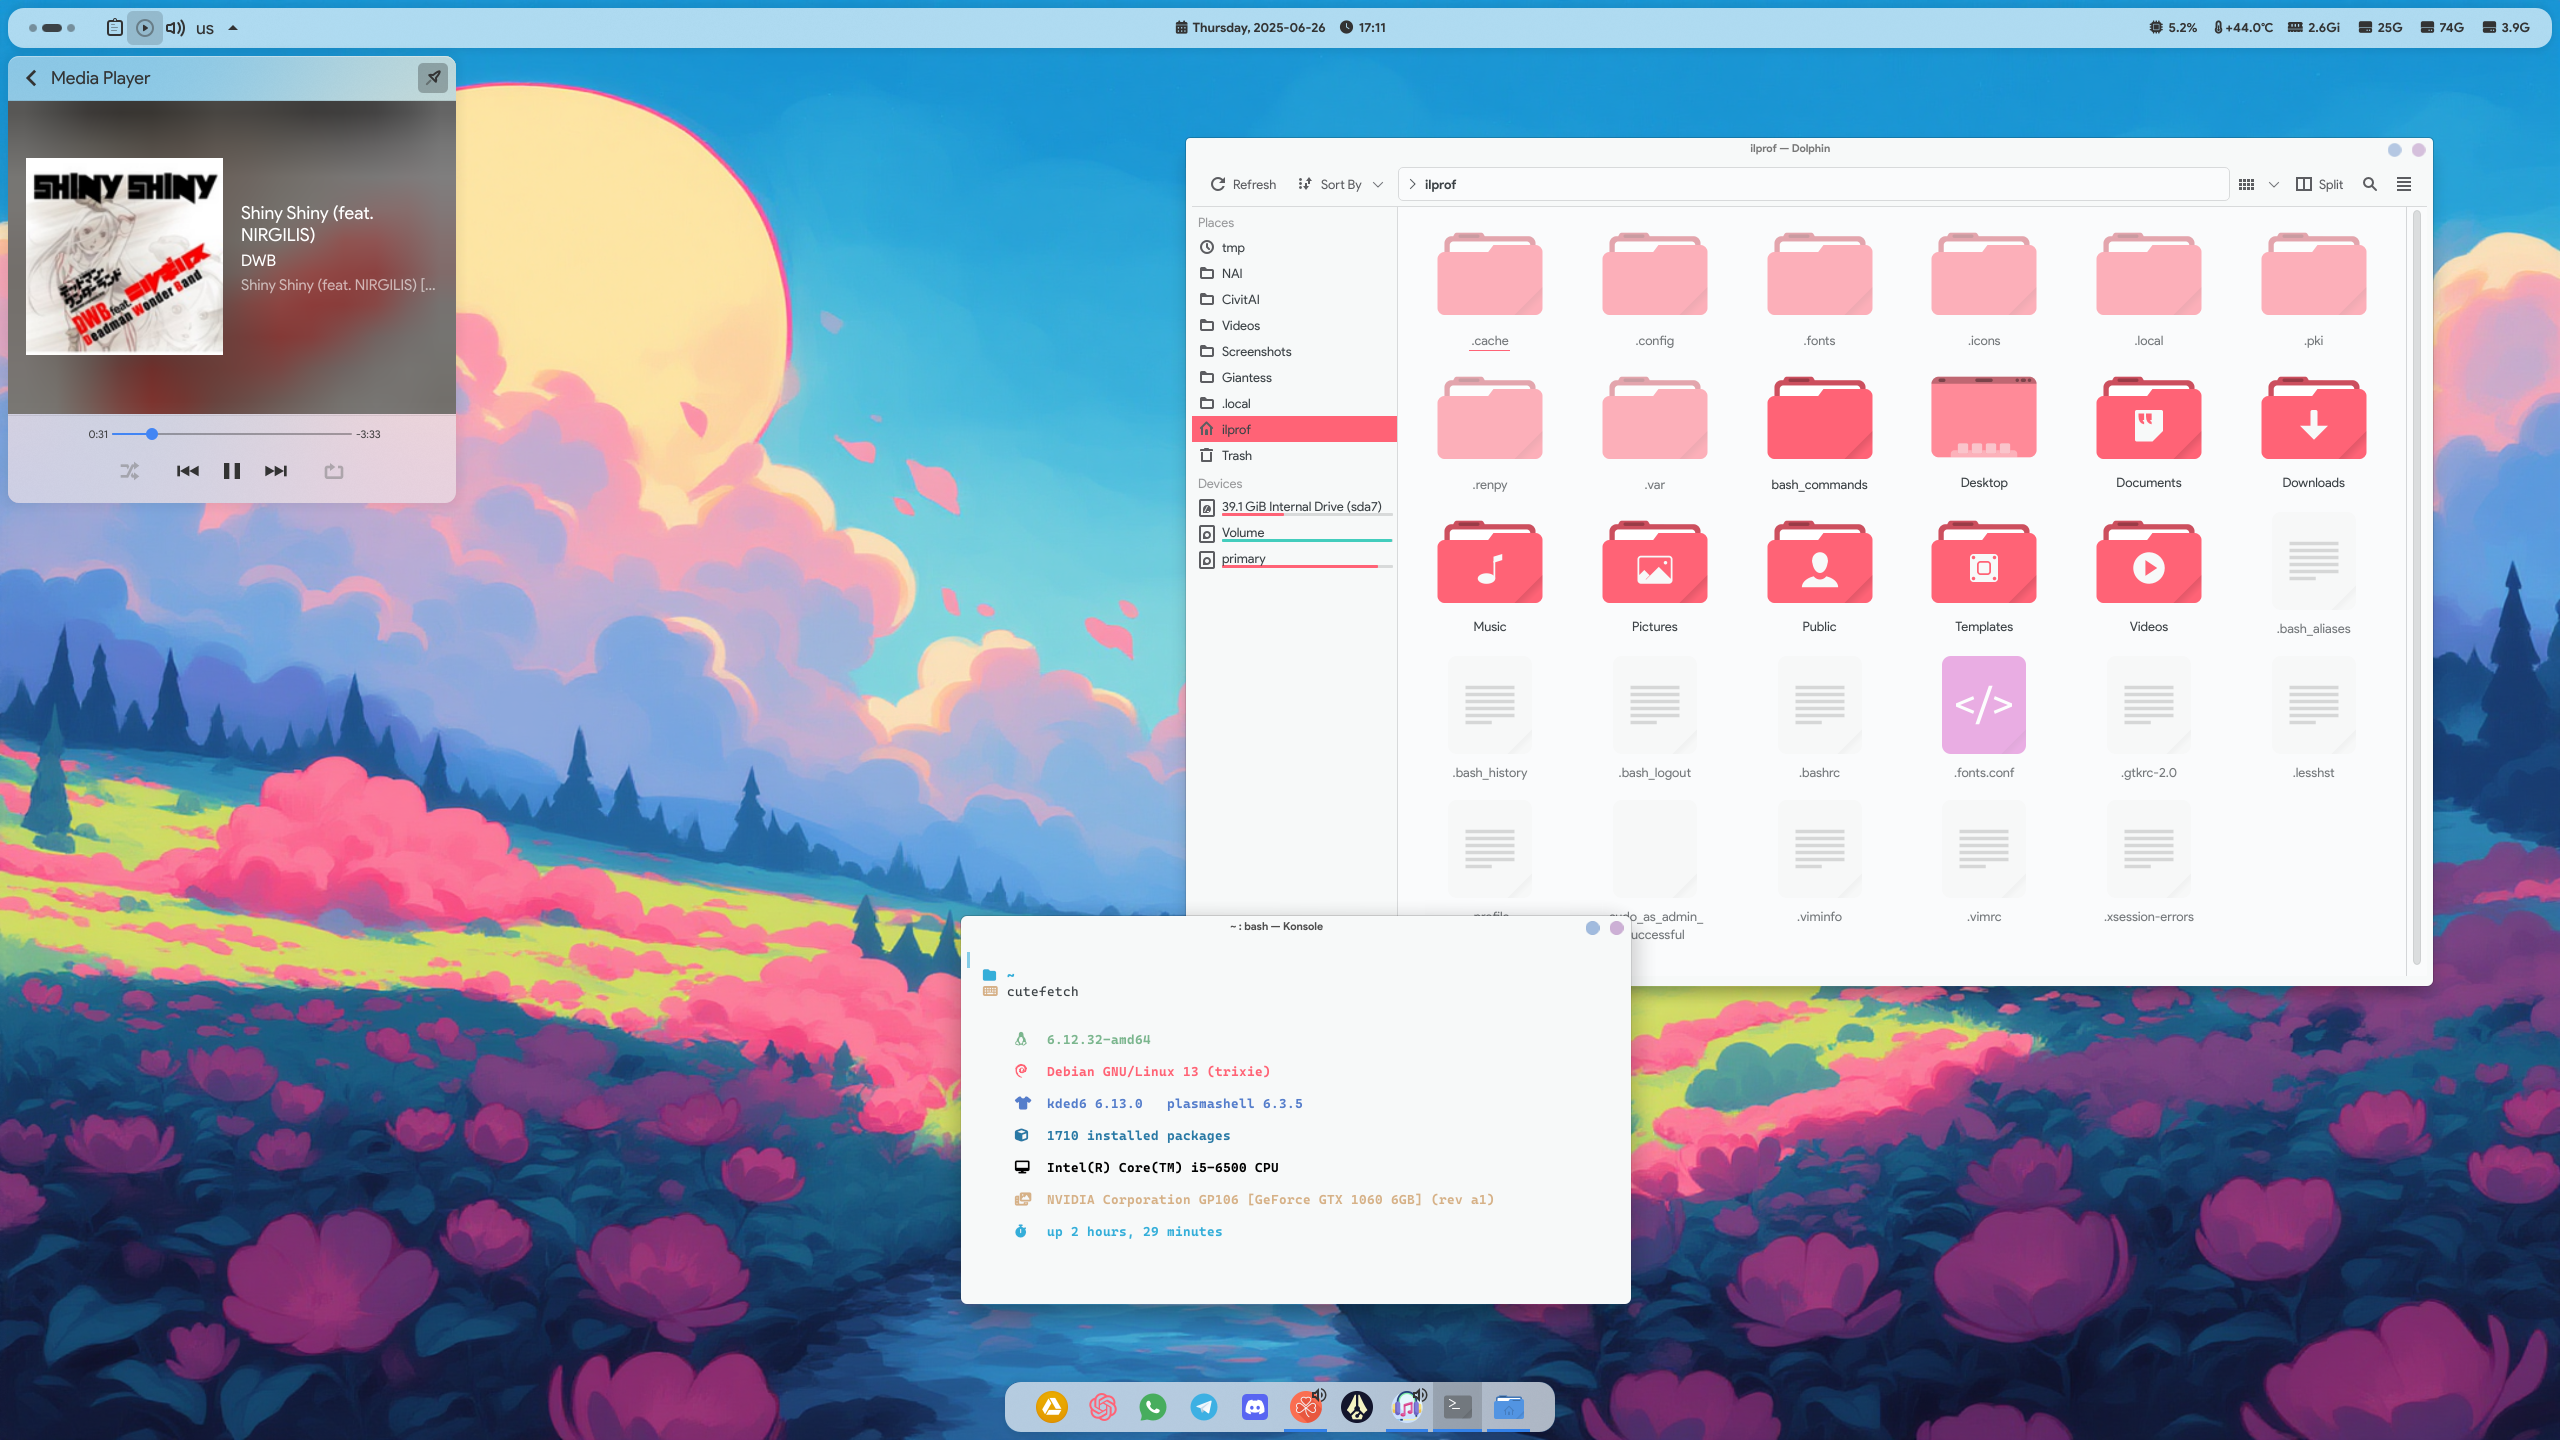The image size is (2560, 1440).
Task: Select tmp in Places
Action: (x=1294, y=247)
